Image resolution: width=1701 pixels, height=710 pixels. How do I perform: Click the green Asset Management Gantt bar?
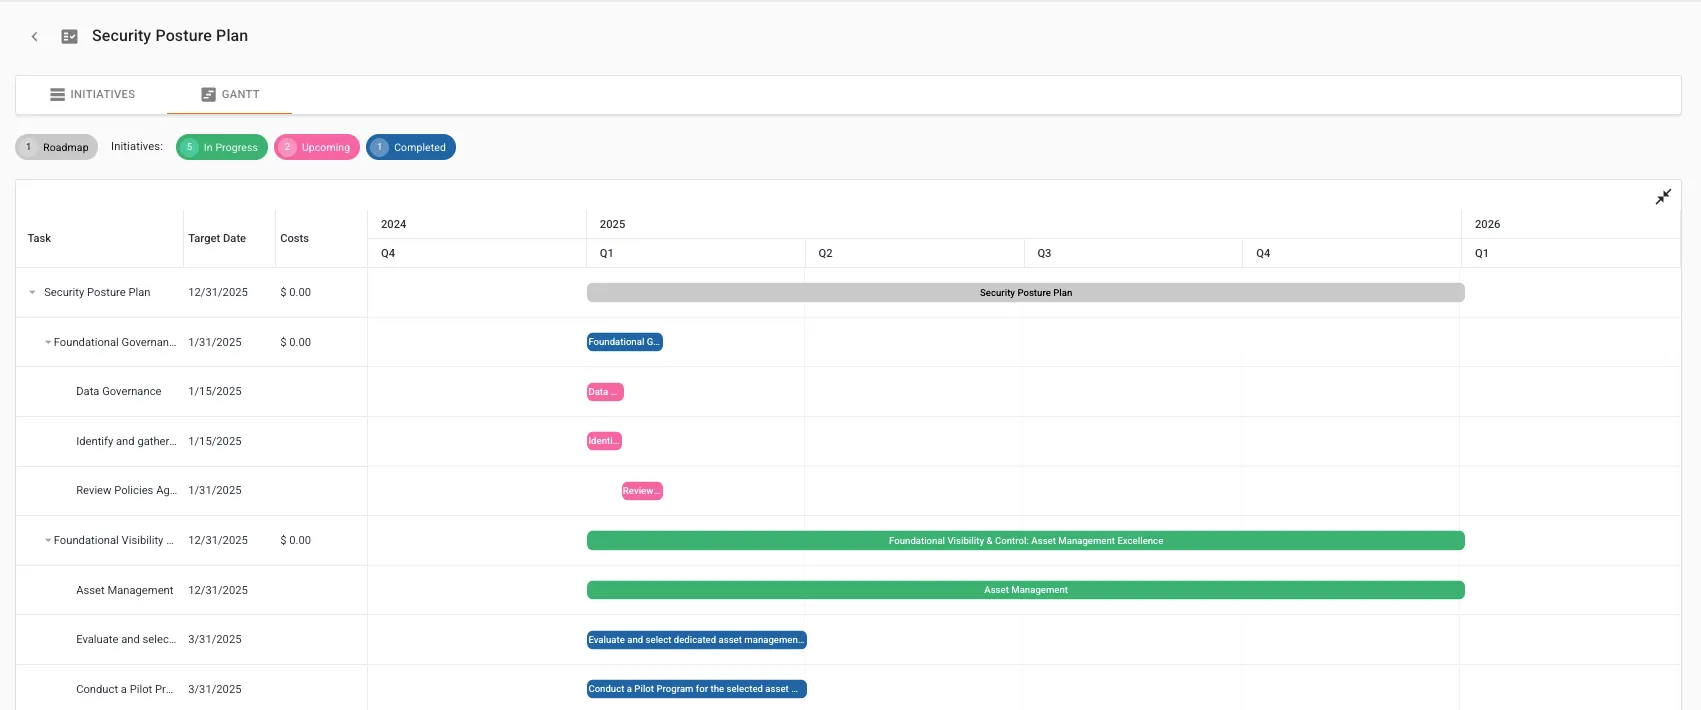(x=1026, y=590)
